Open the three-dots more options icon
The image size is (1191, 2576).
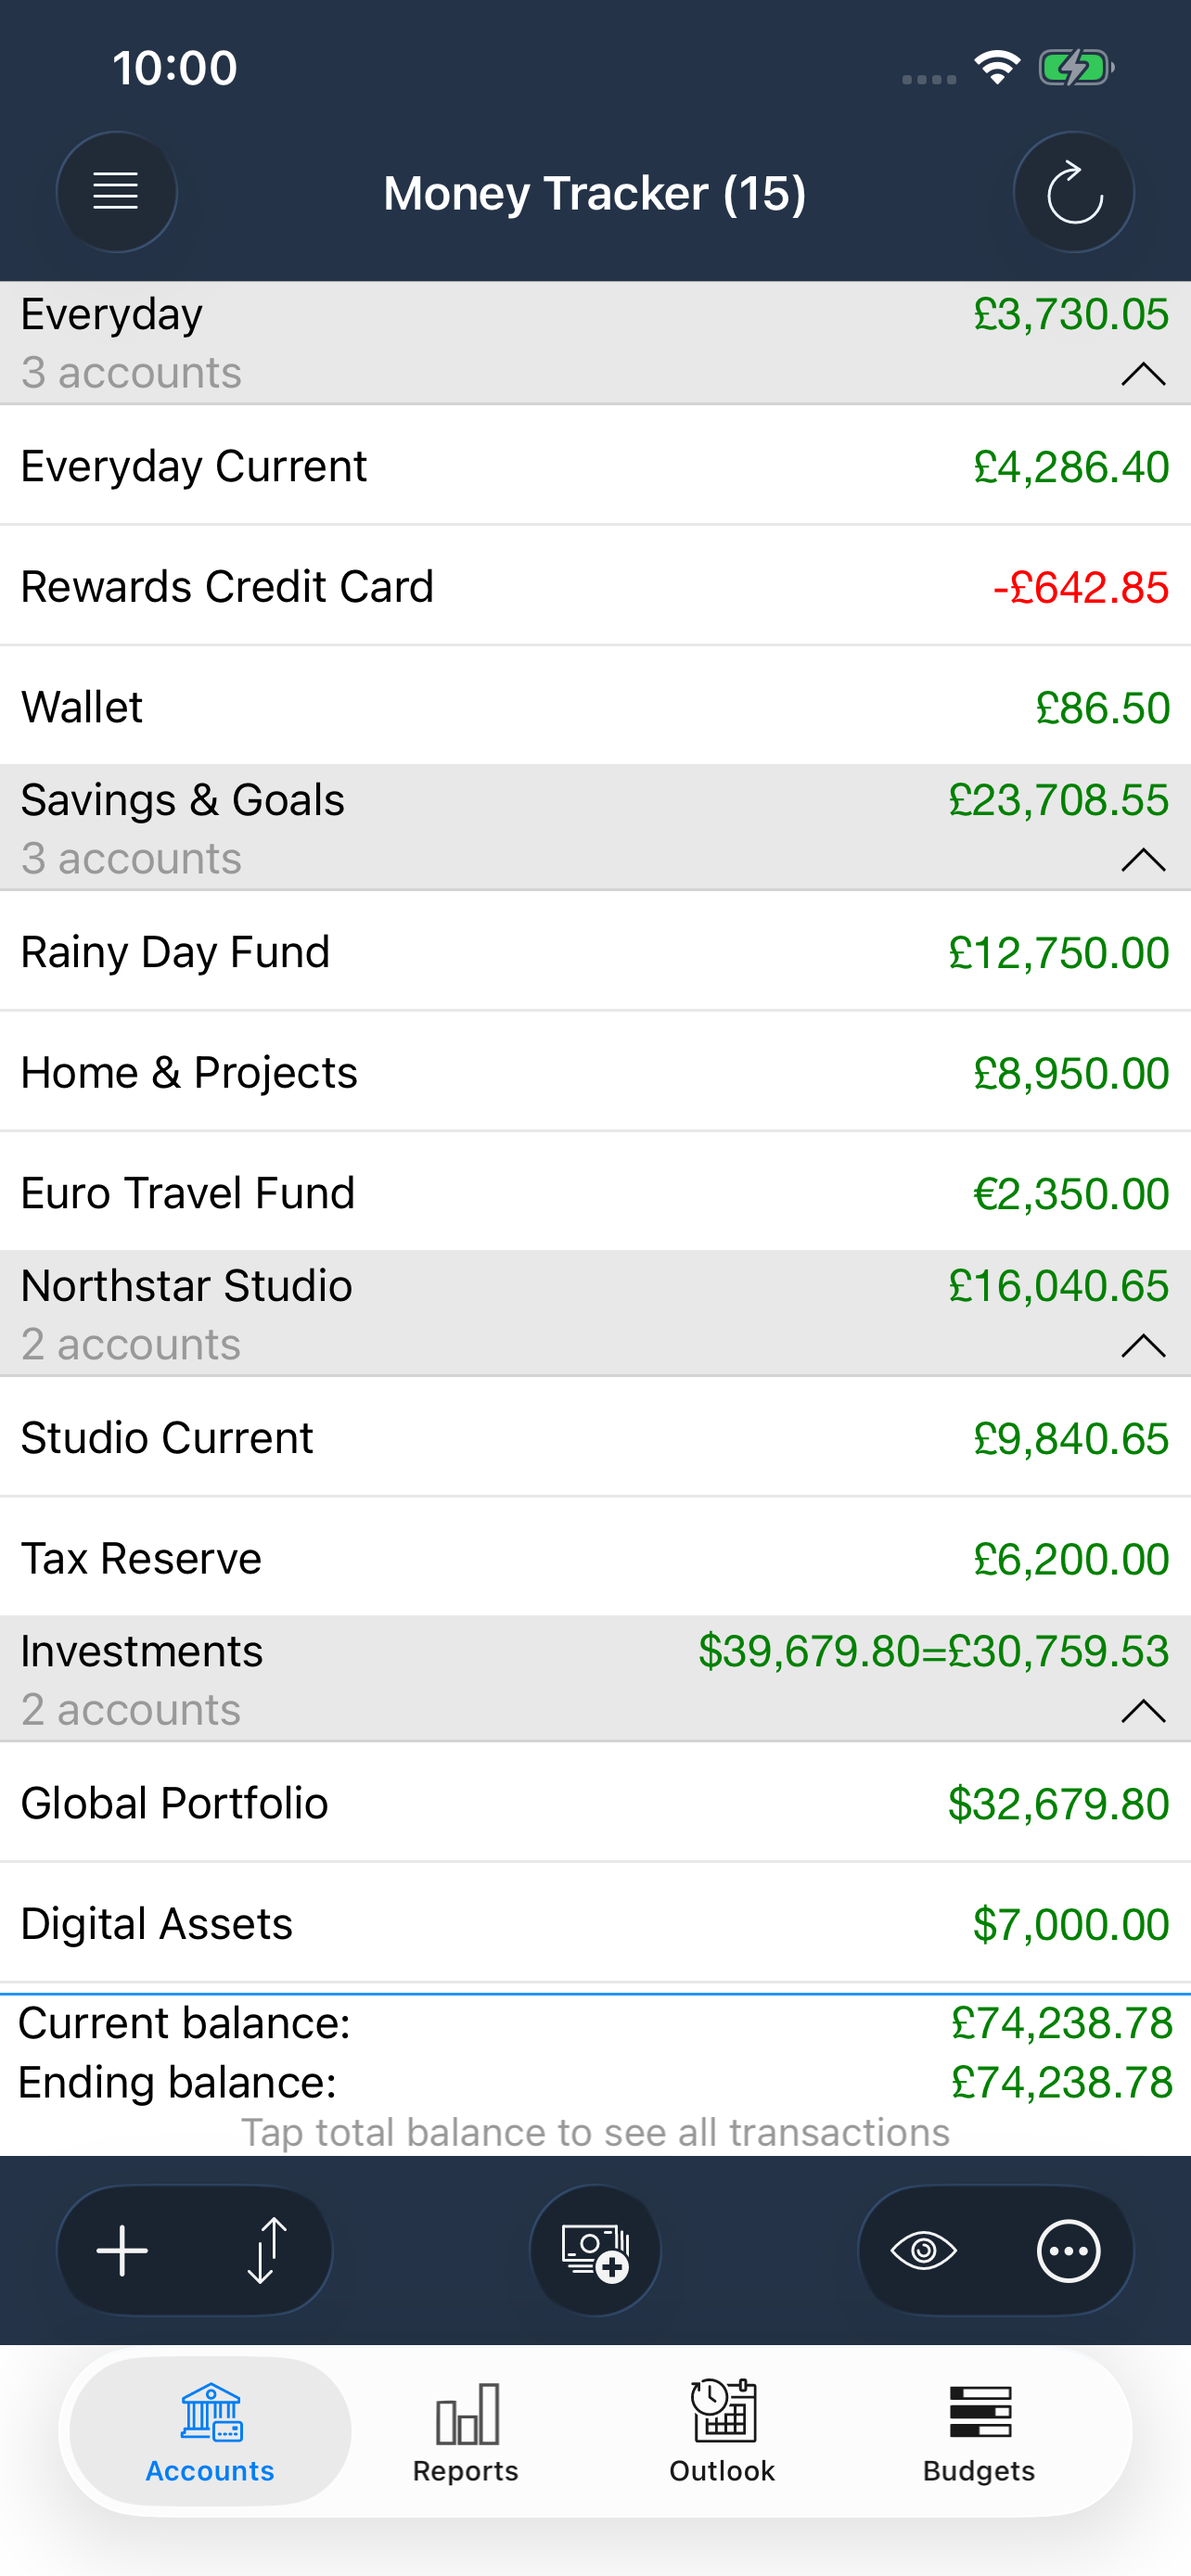click(x=1068, y=2251)
